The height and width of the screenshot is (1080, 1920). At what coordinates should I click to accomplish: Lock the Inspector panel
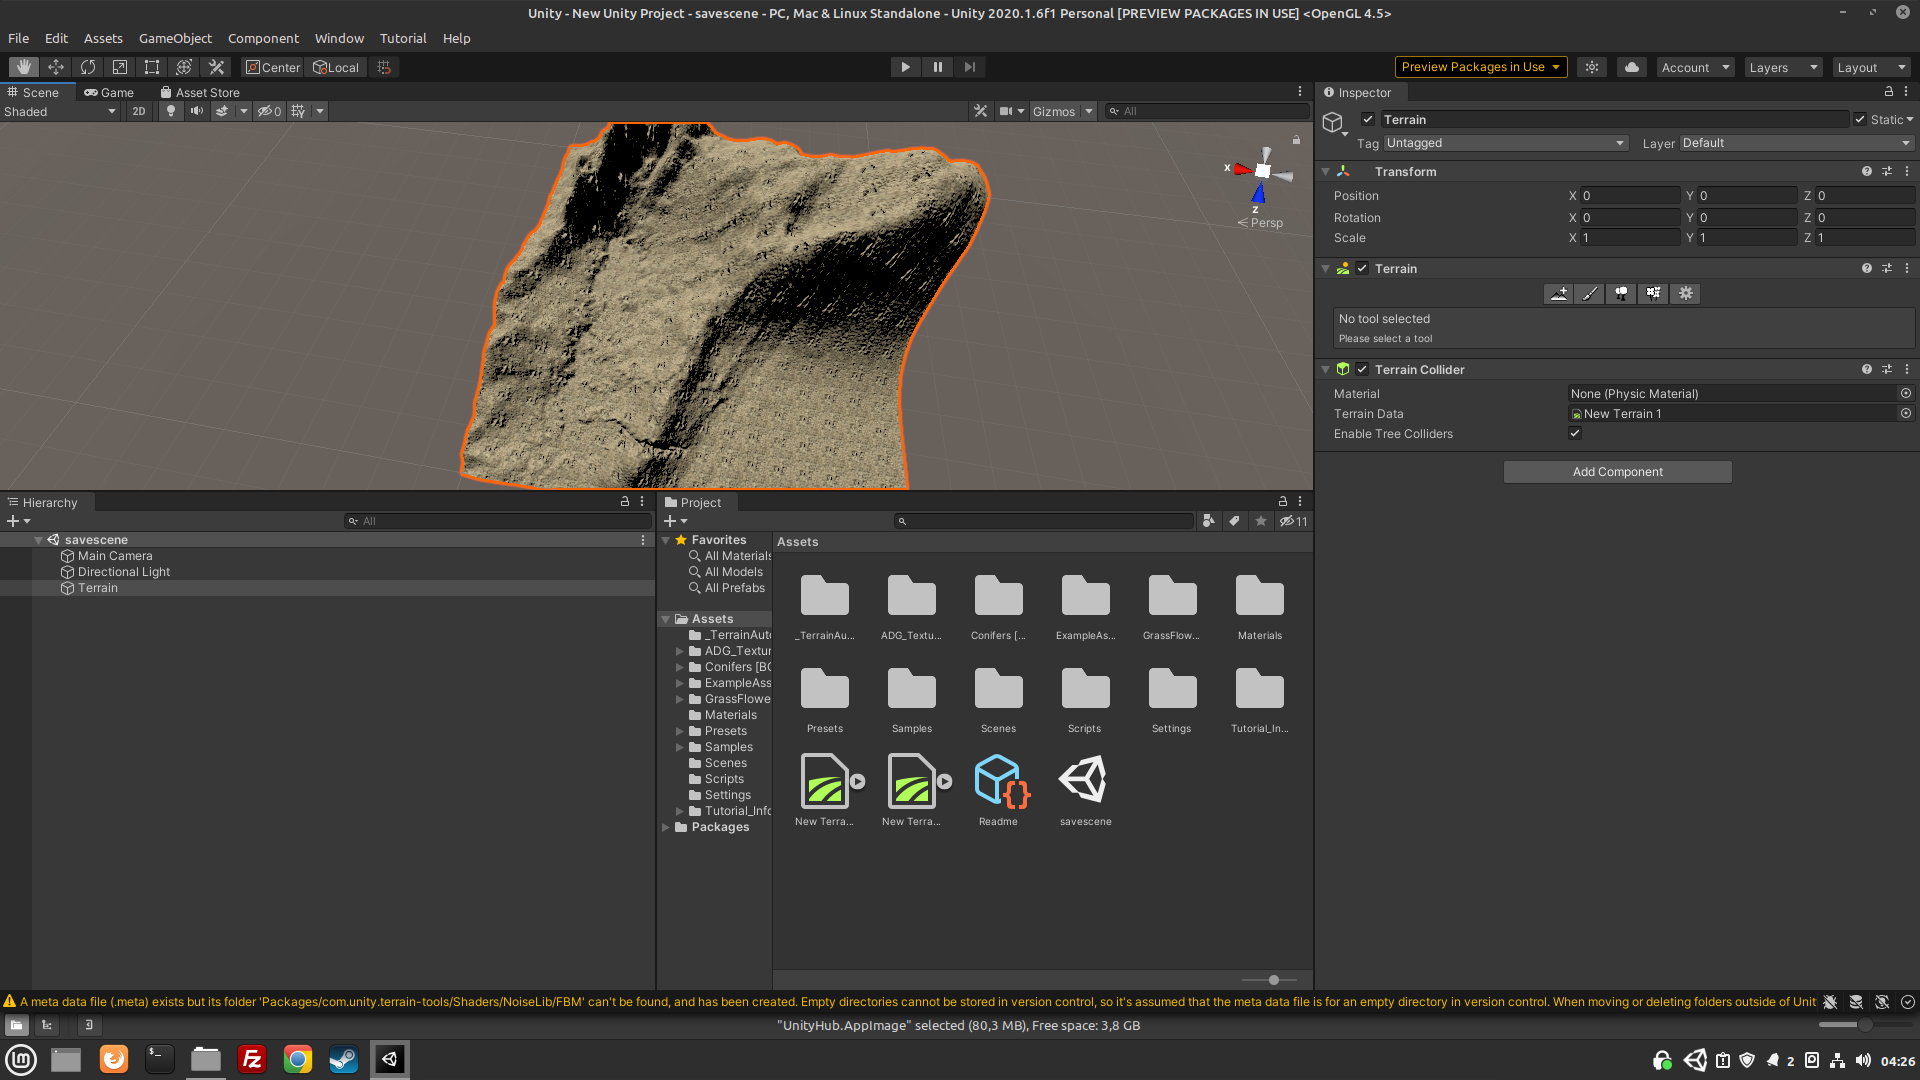click(x=1889, y=91)
